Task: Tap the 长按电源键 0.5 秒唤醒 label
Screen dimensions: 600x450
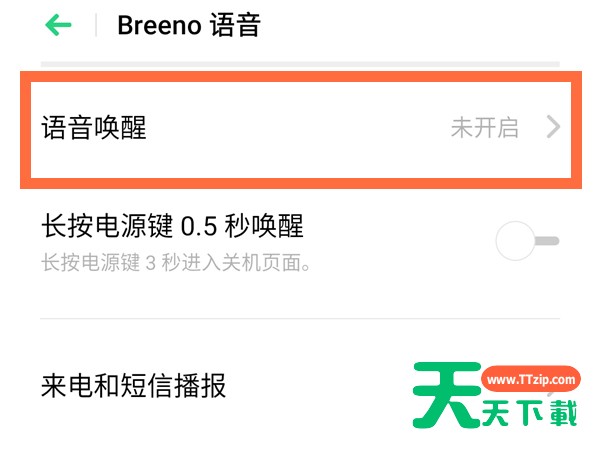Action: [x=172, y=226]
